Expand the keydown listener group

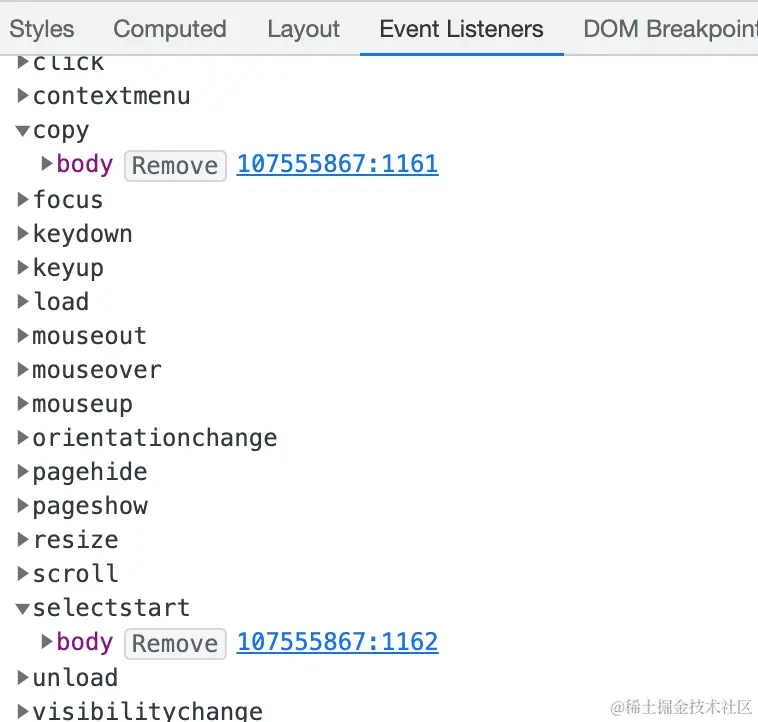(23, 234)
